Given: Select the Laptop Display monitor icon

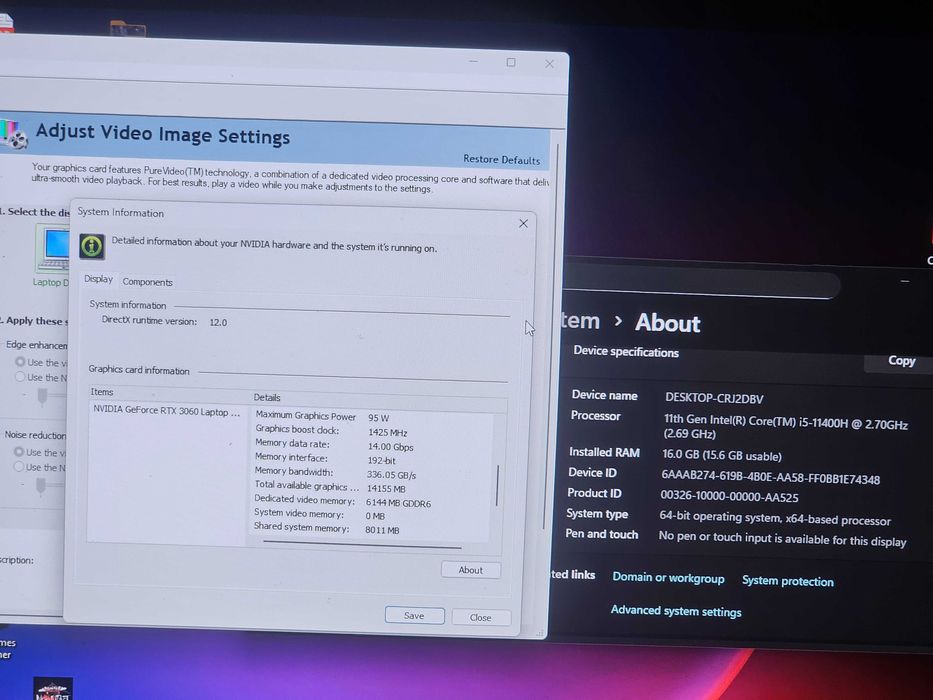Looking at the screenshot, I should click(x=54, y=249).
